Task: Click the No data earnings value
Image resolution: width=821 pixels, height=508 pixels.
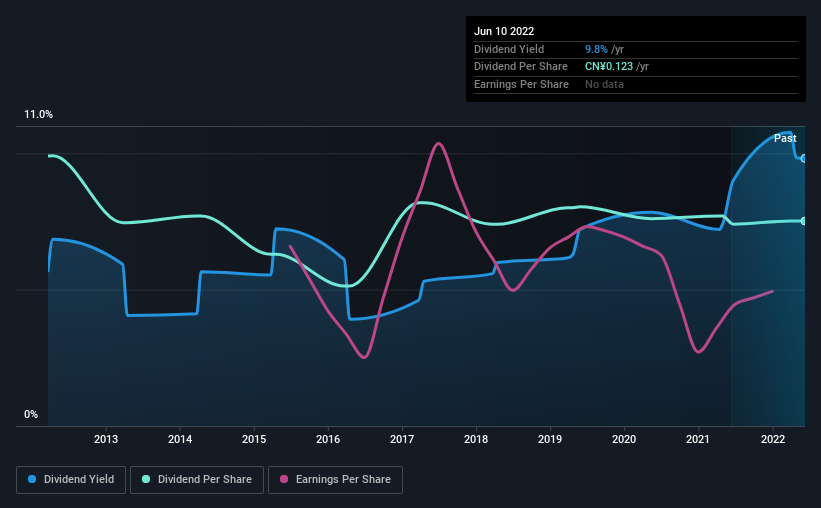Action: pyautogui.click(x=604, y=84)
